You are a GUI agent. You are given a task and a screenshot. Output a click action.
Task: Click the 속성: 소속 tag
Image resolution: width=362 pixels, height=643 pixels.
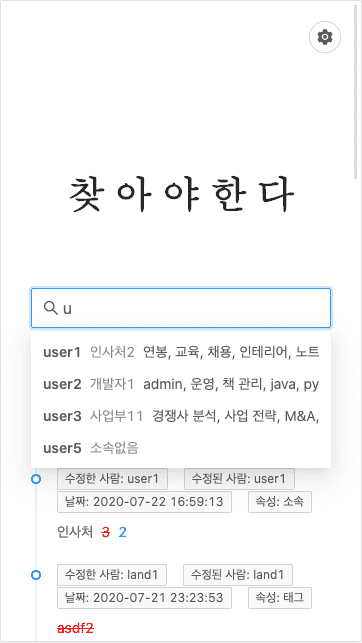[280, 502]
